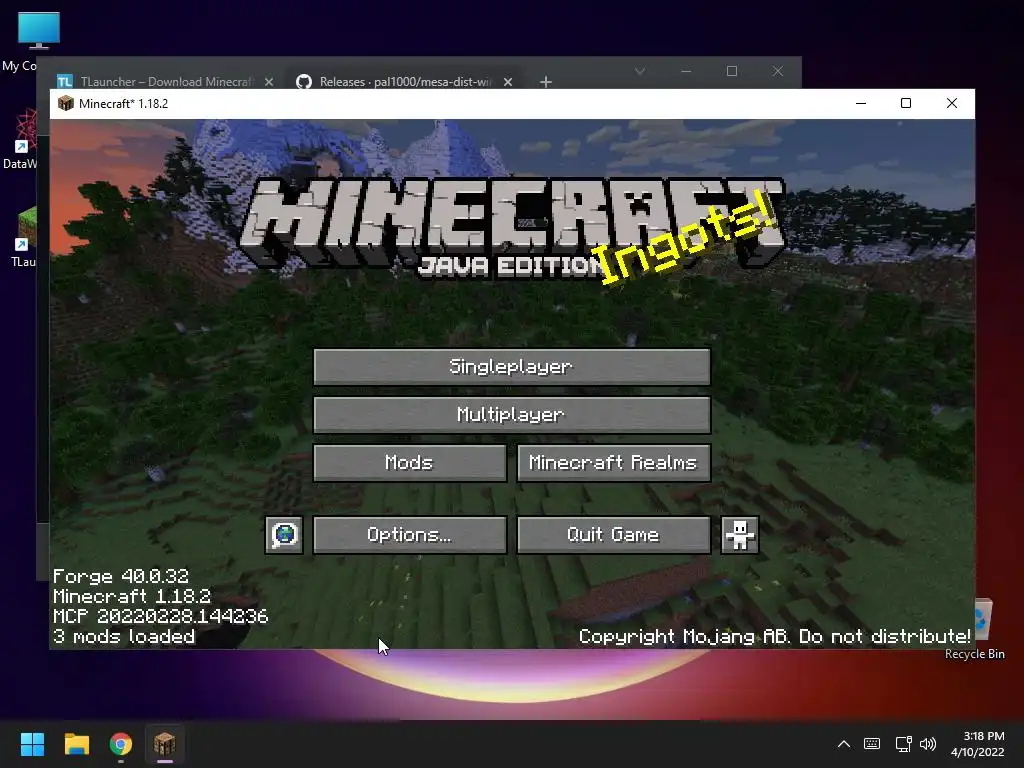Start a Singleplayer game
Image resolution: width=1024 pixels, height=768 pixels.
coord(511,366)
